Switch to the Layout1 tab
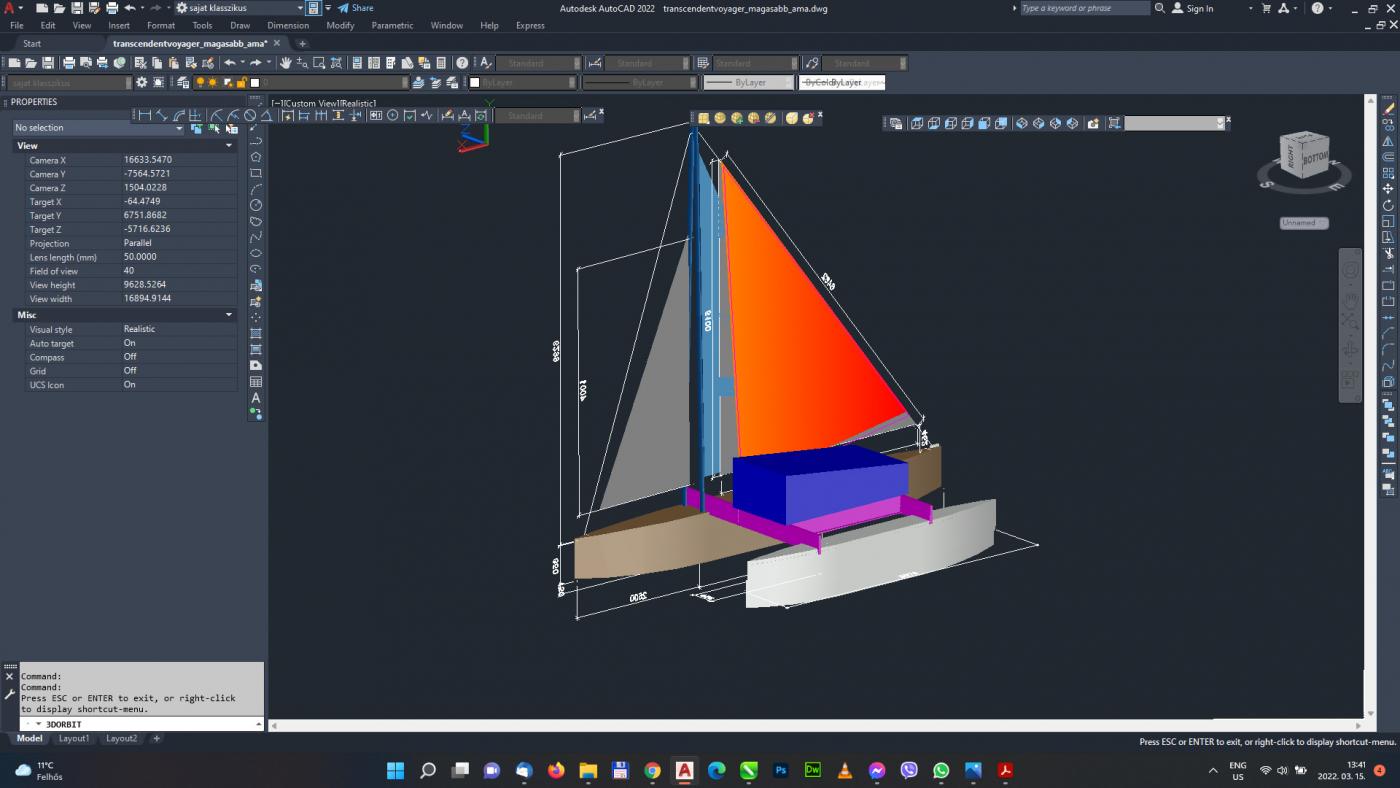The image size is (1400, 788). [x=73, y=739]
